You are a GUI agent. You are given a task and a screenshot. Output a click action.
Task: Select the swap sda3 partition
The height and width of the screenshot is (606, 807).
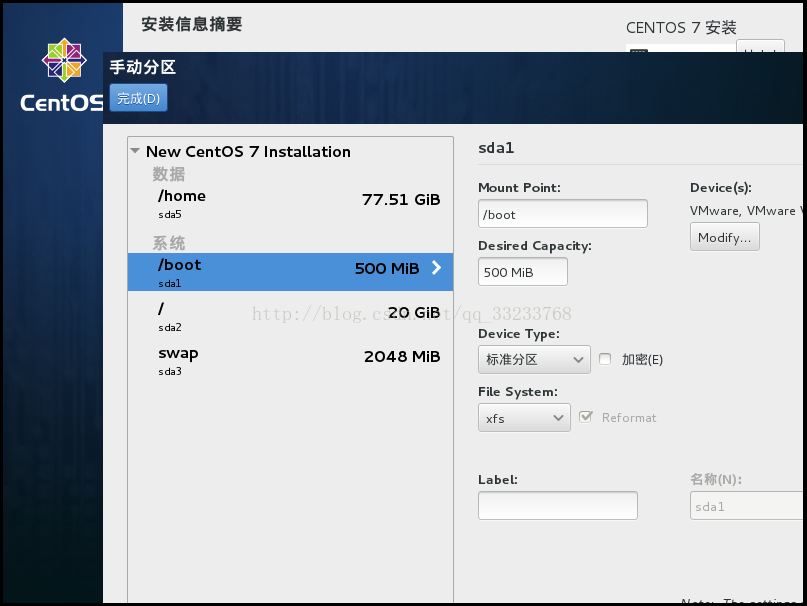click(x=290, y=361)
